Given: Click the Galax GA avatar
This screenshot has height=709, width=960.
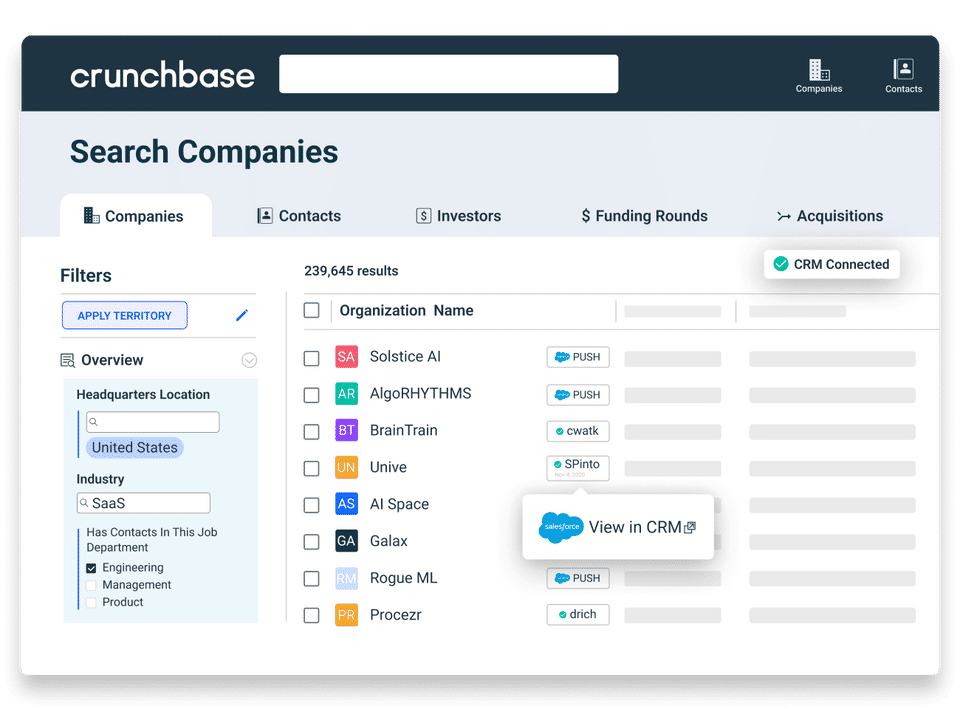Looking at the screenshot, I should tap(346, 541).
